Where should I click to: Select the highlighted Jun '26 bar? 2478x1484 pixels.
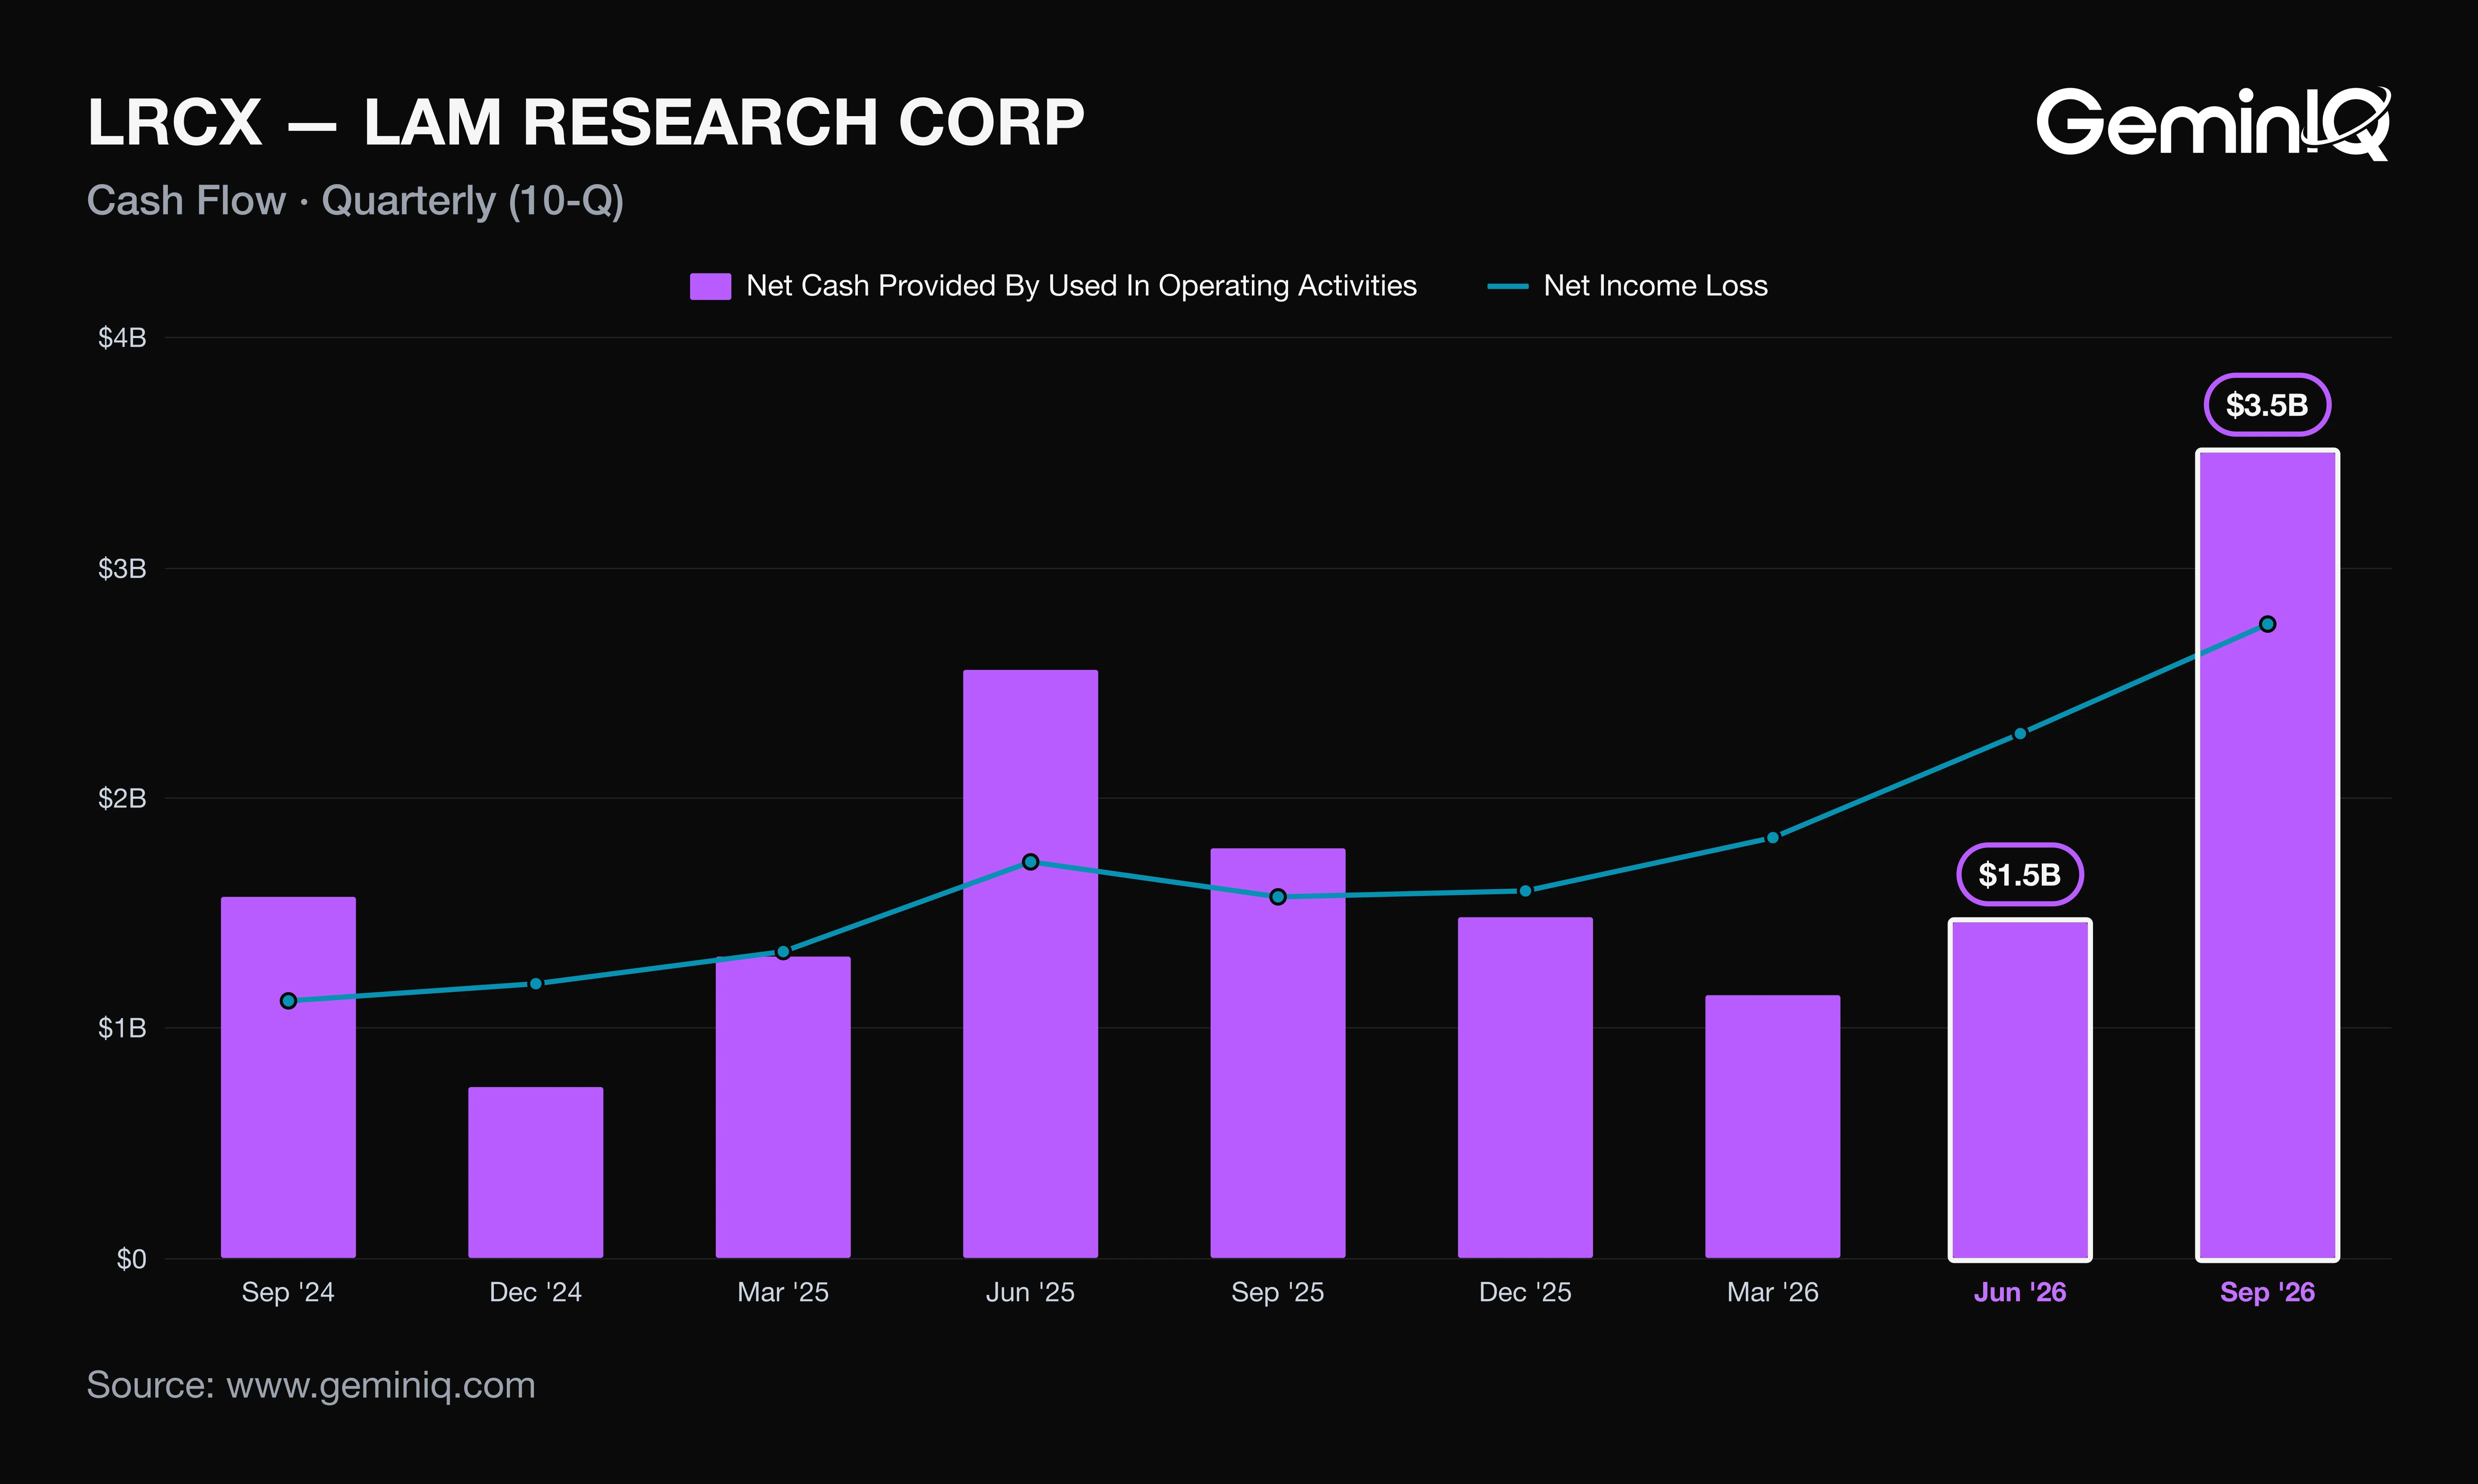point(2020,1089)
